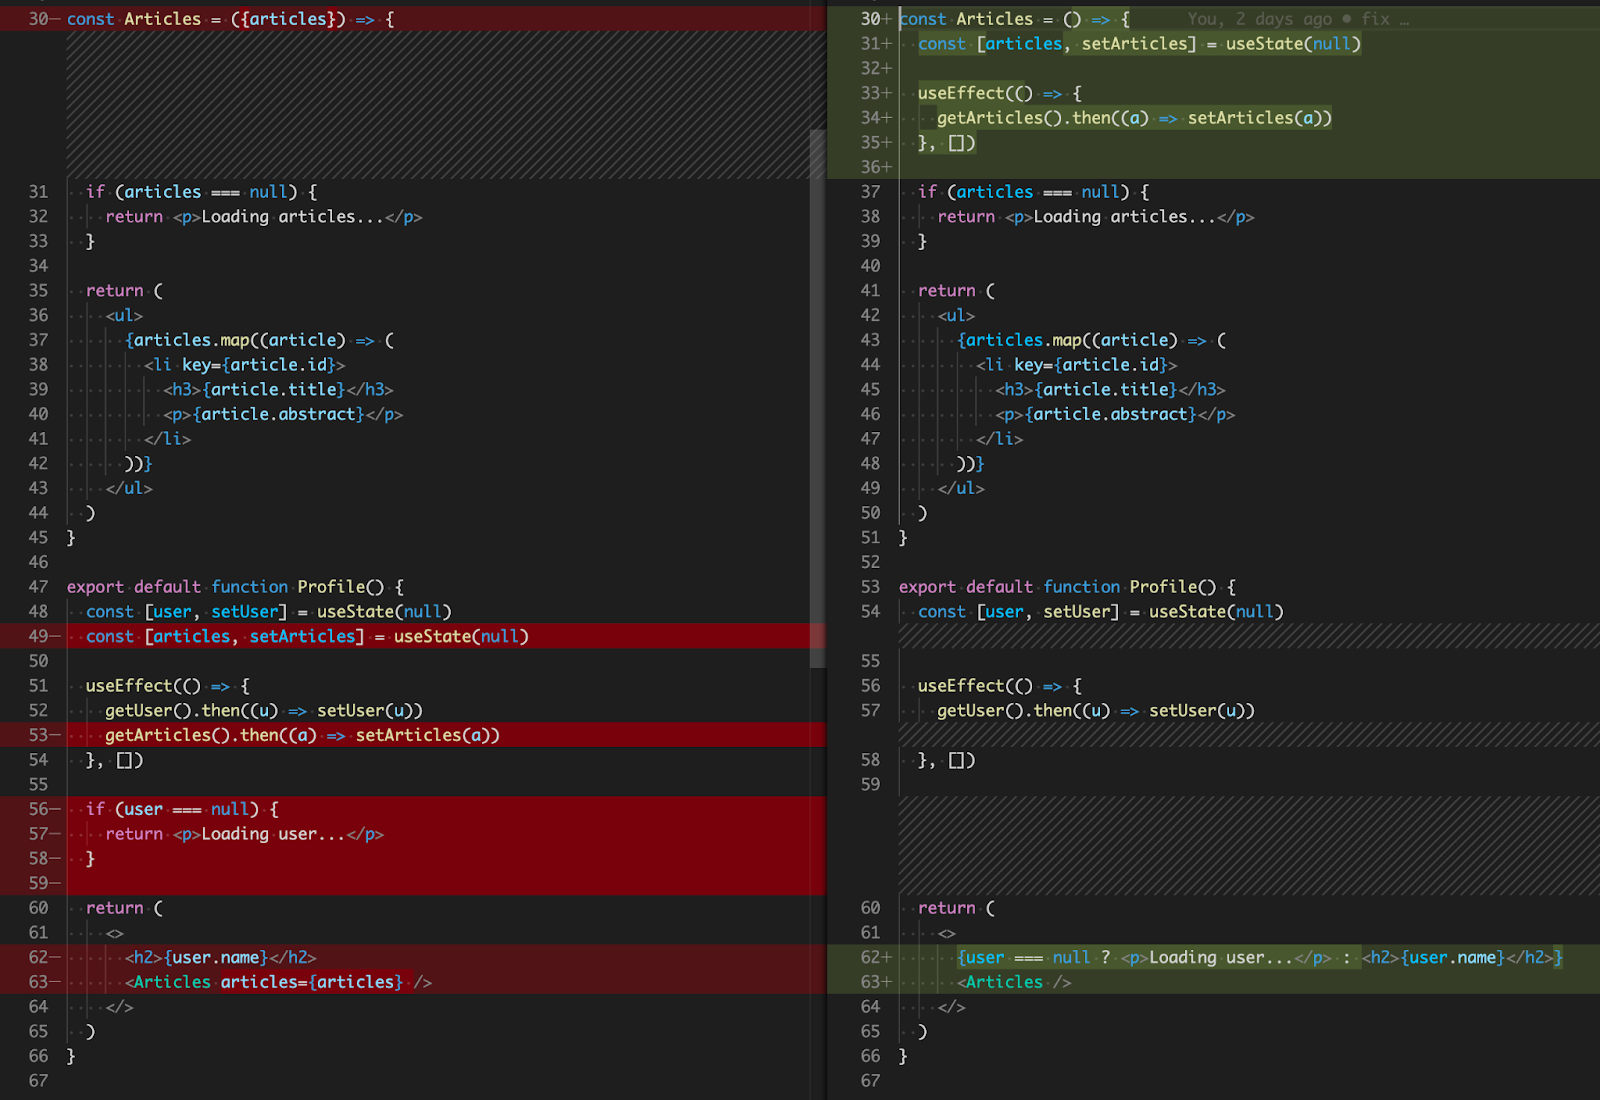Screen dimensions: 1600x1100
Task: Click gutter line number '32+' in right pane
Action: [876, 68]
